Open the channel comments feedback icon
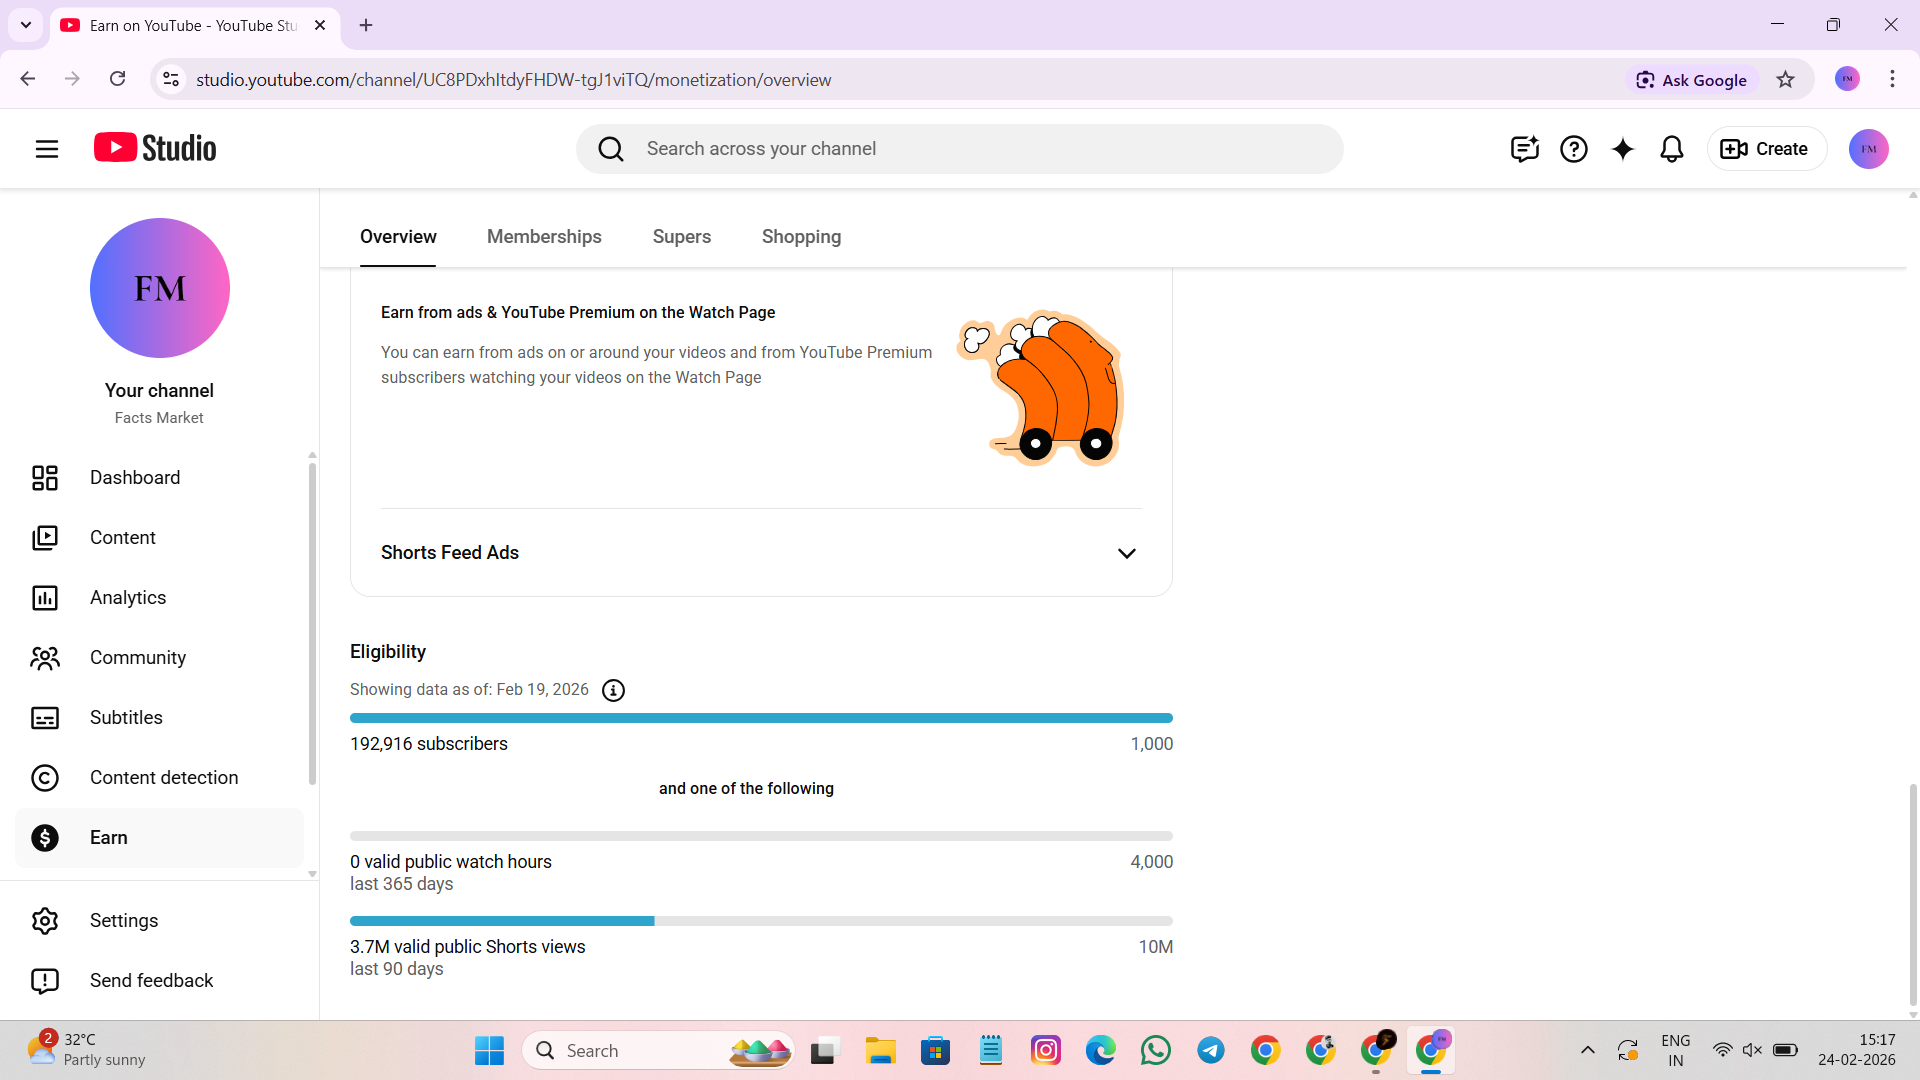 pyautogui.click(x=1524, y=149)
